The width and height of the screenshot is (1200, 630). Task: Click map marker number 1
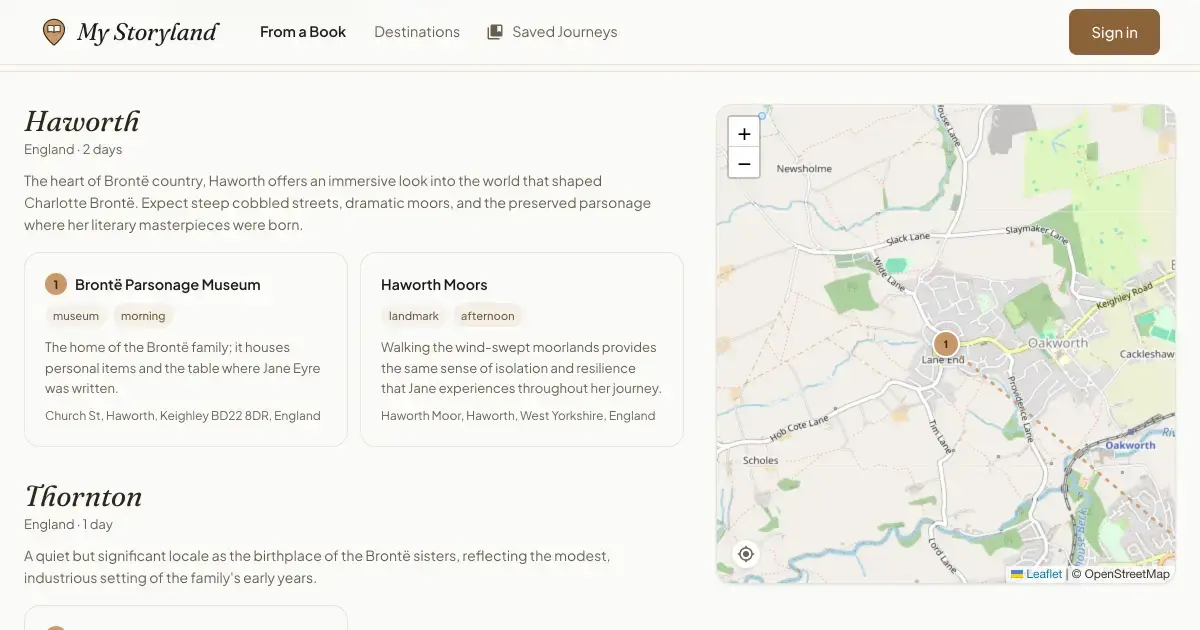(945, 344)
